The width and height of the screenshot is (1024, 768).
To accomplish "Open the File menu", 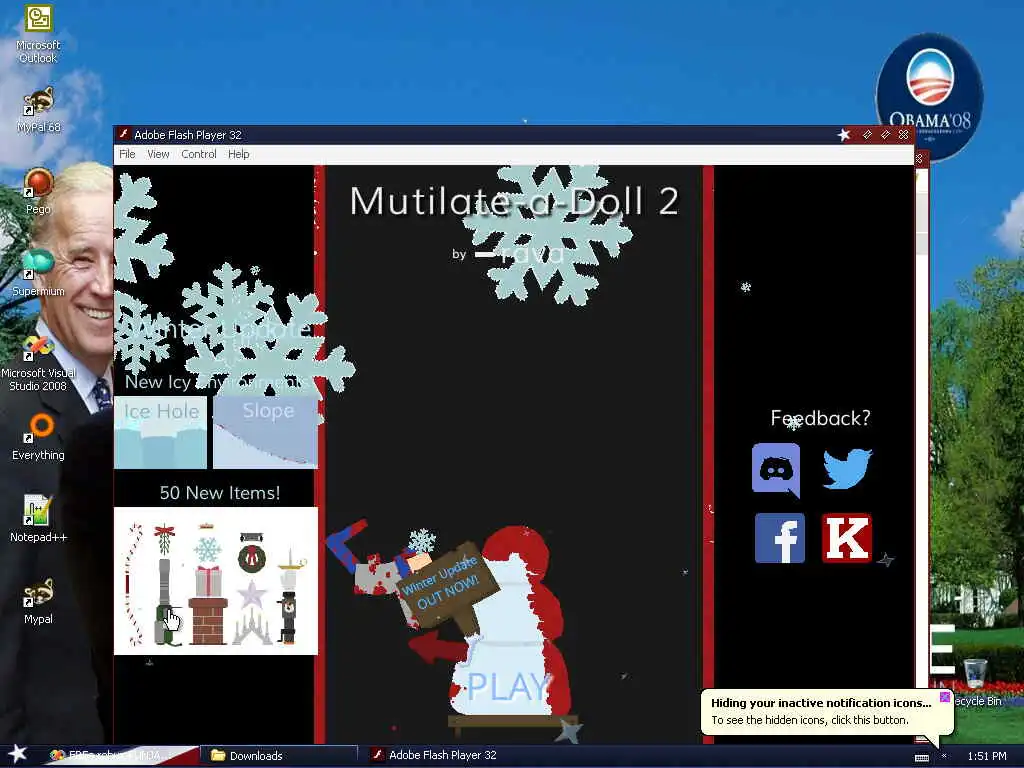I will point(127,154).
